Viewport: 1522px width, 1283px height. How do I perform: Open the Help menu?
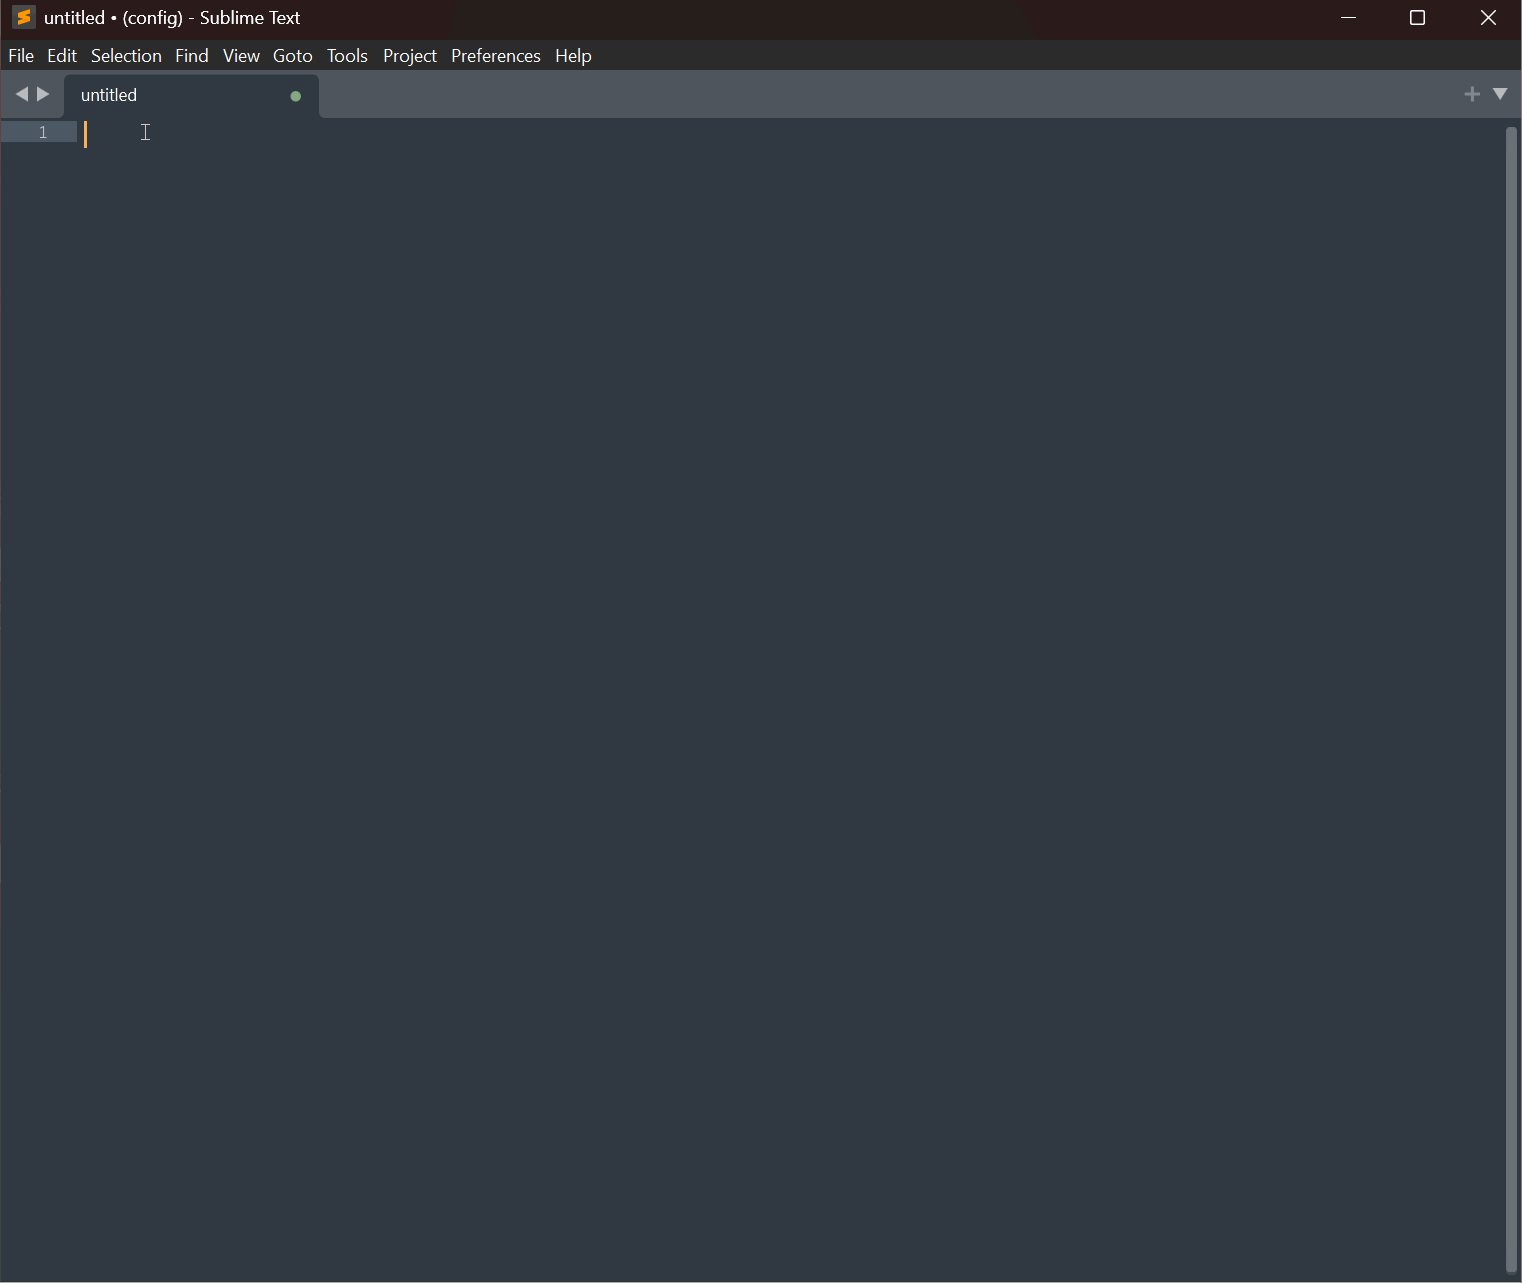(573, 56)
